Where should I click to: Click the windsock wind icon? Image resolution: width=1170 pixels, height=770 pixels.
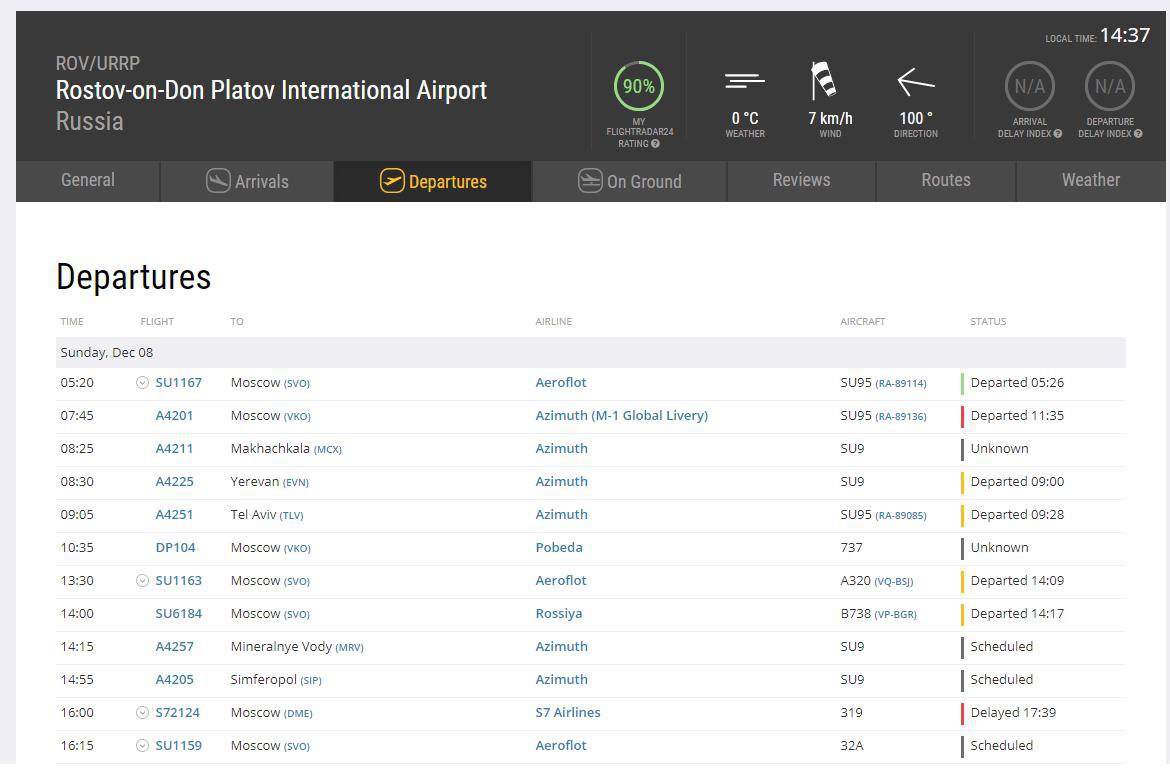823,81
